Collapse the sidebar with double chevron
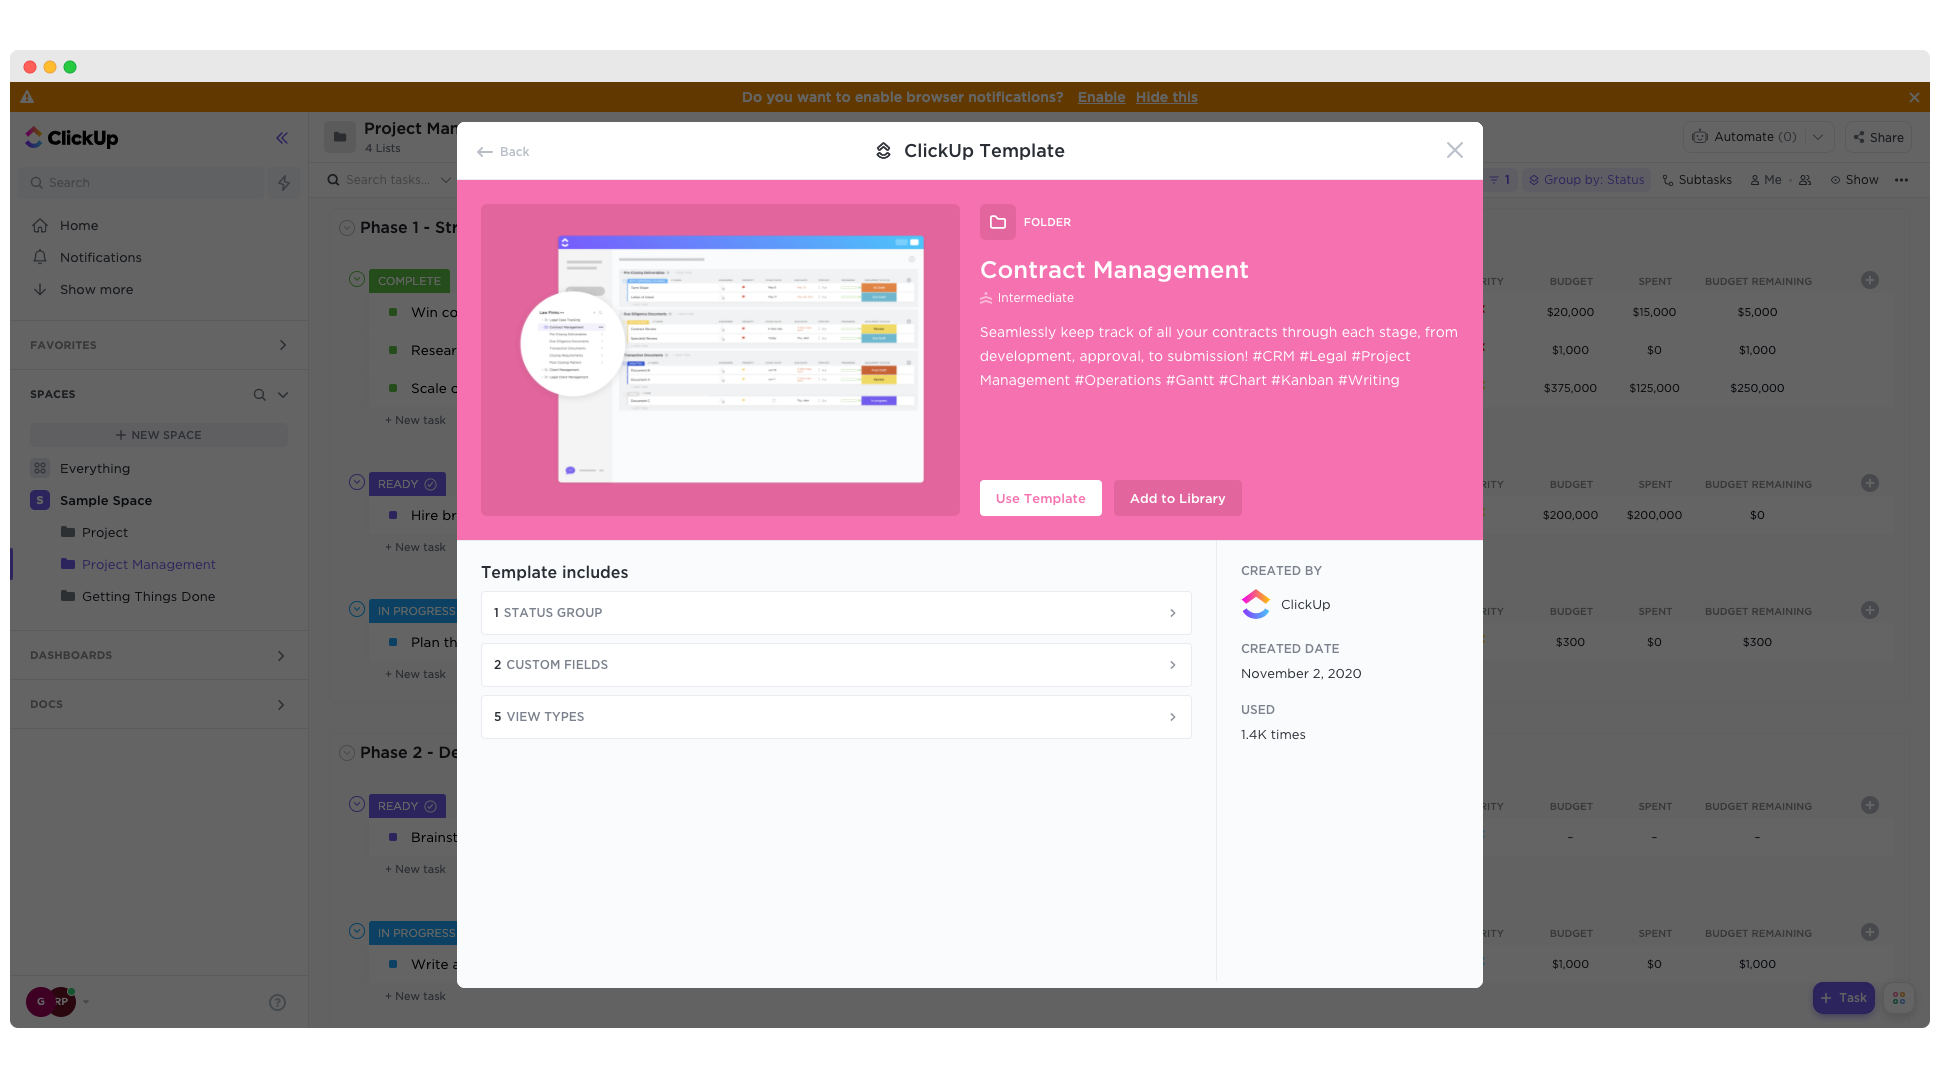The height and width of the screenshot is (1078, 1940). click(282, 138)
